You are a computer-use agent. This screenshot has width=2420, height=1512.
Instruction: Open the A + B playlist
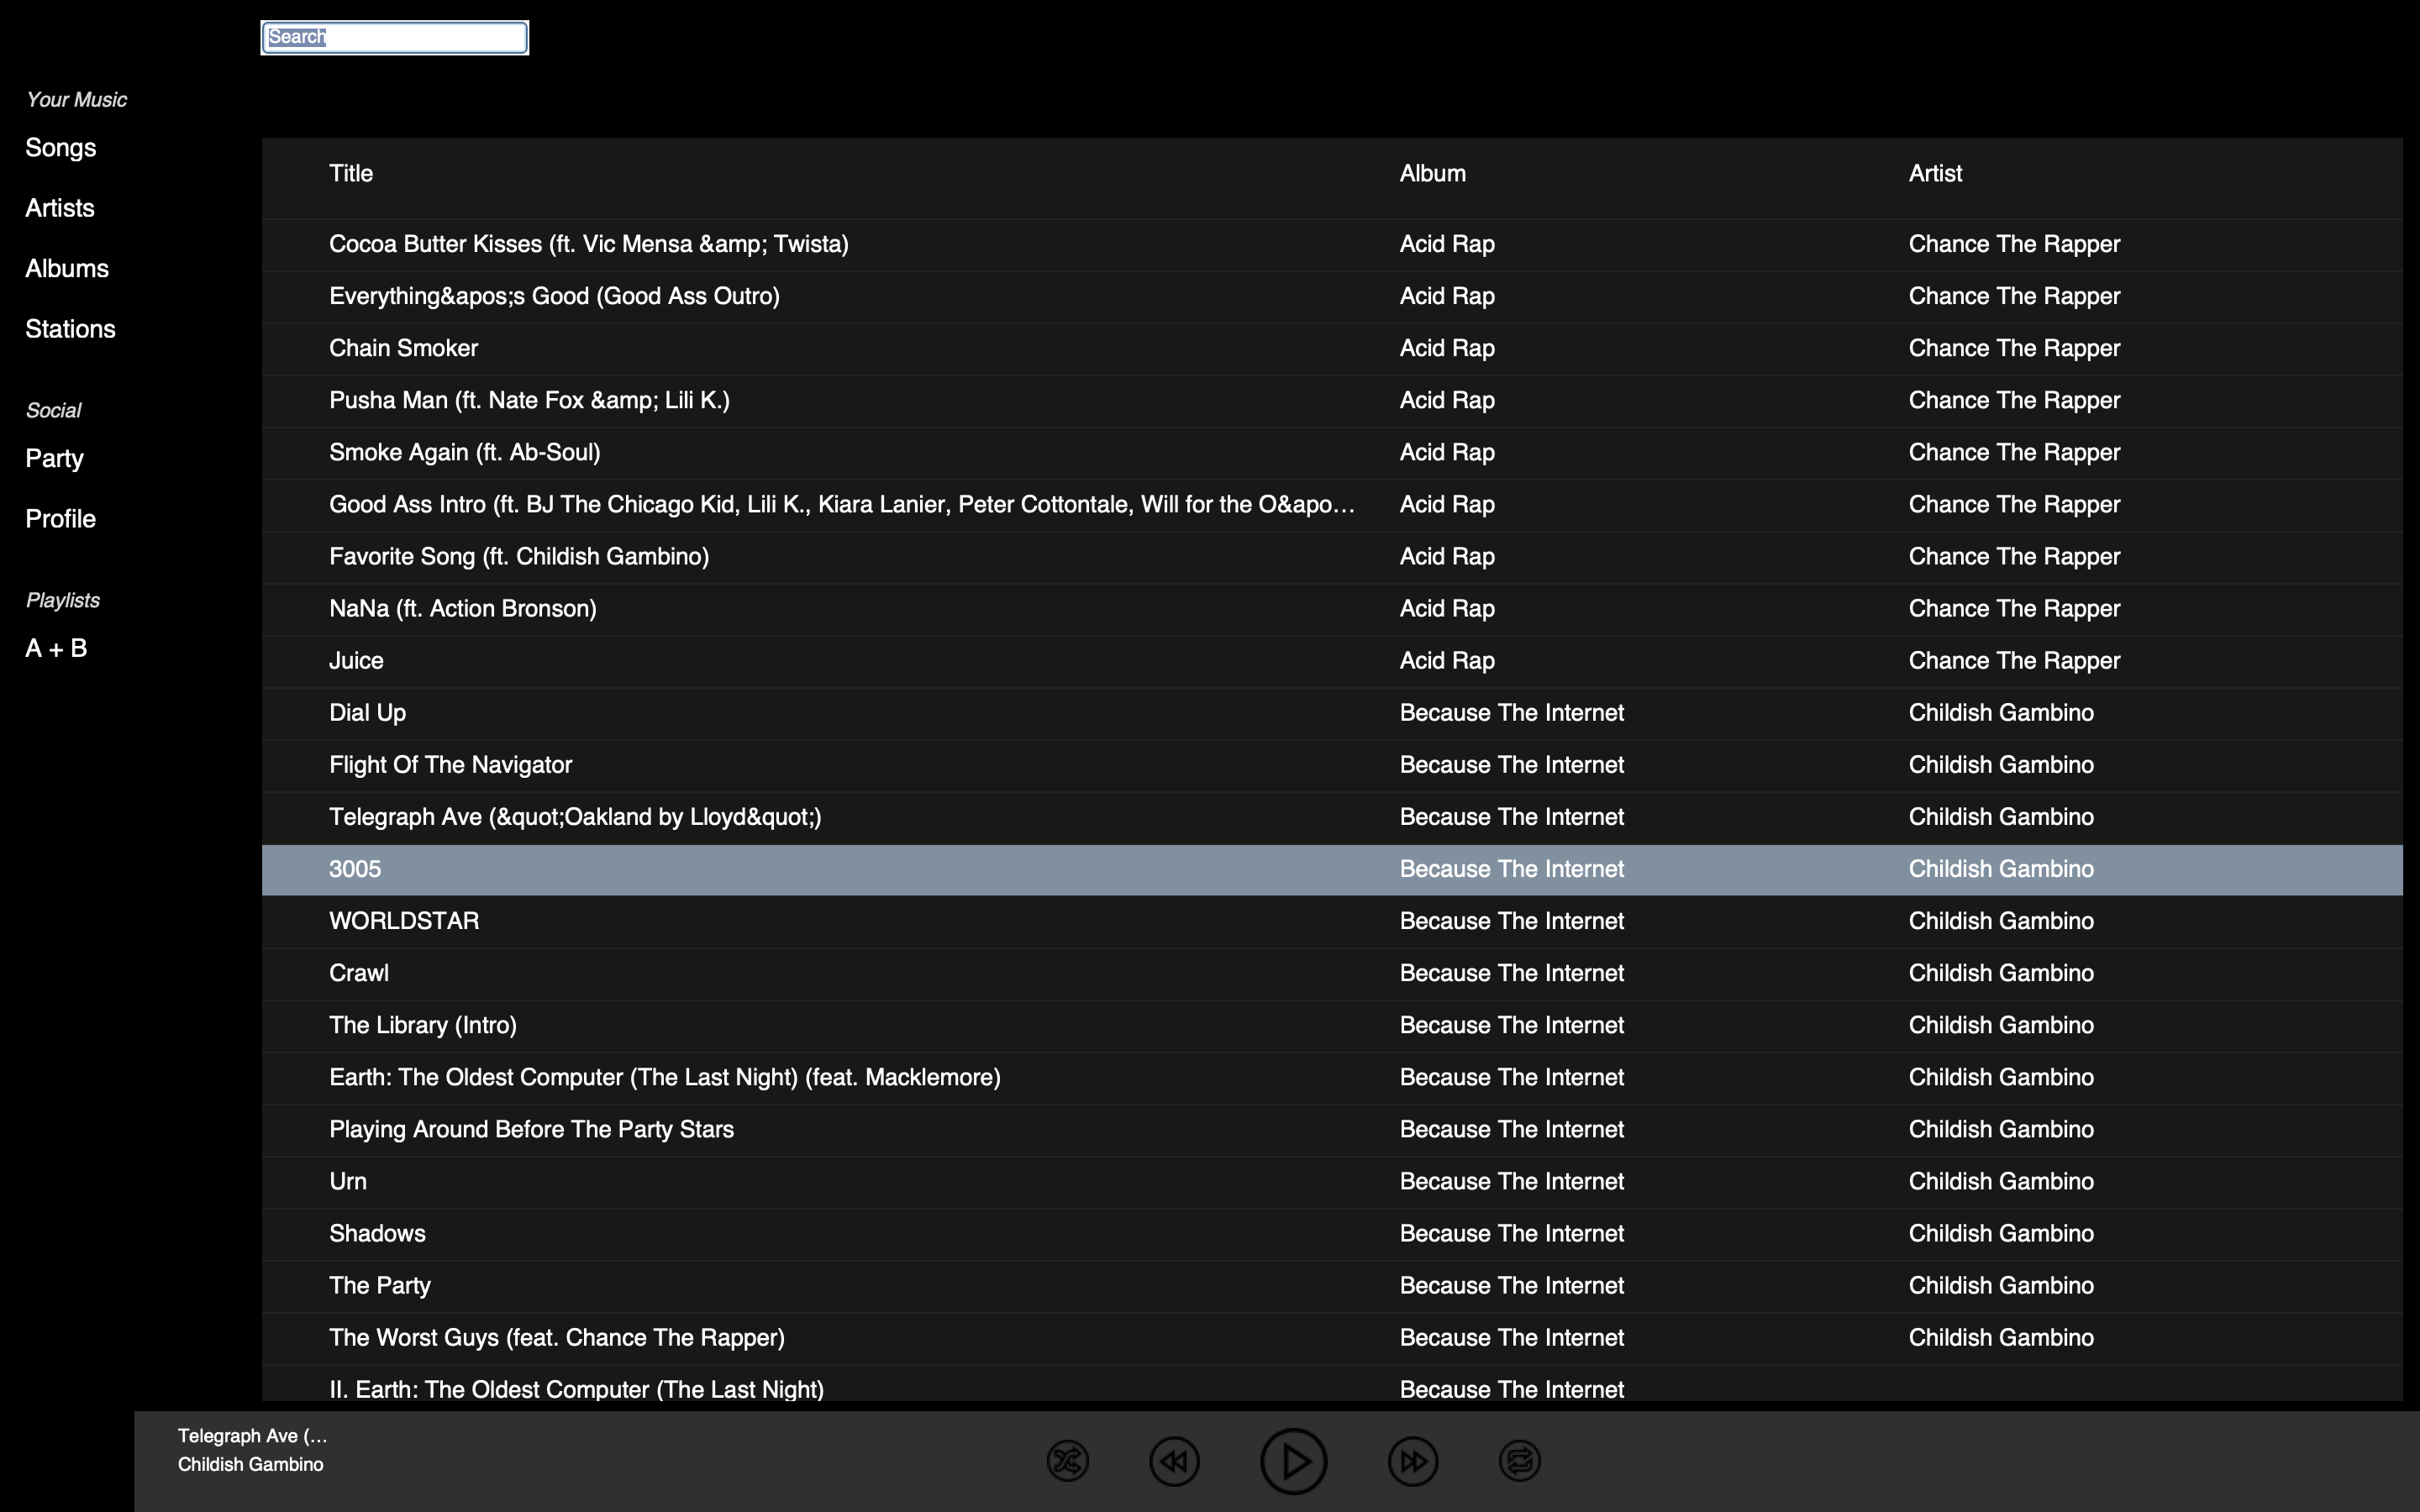[56, 648]
